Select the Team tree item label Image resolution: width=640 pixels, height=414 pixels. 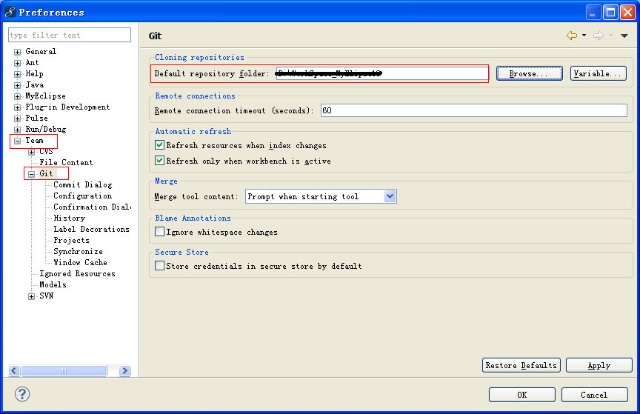click(x=34, y=140)
